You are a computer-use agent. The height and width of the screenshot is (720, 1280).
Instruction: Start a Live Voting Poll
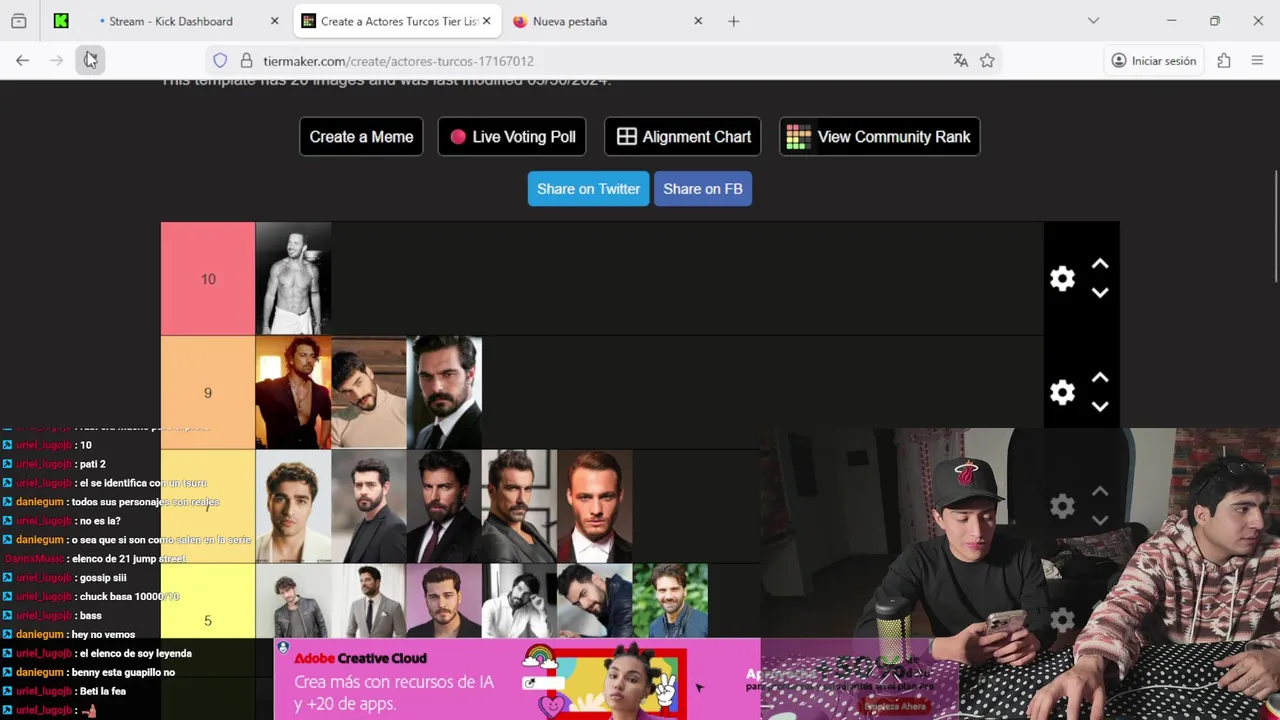click(512, 137)
